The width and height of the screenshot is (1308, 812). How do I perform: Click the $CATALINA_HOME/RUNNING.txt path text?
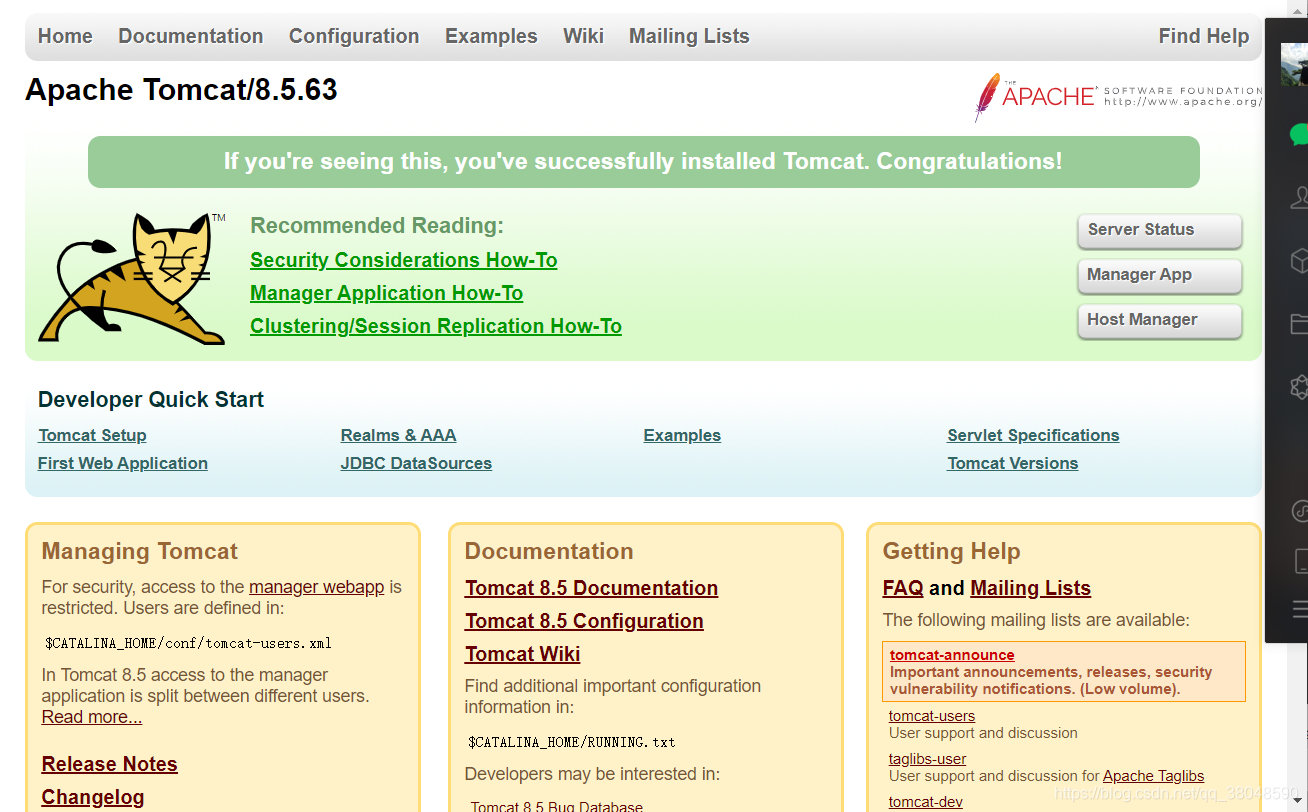pos(572,742)
